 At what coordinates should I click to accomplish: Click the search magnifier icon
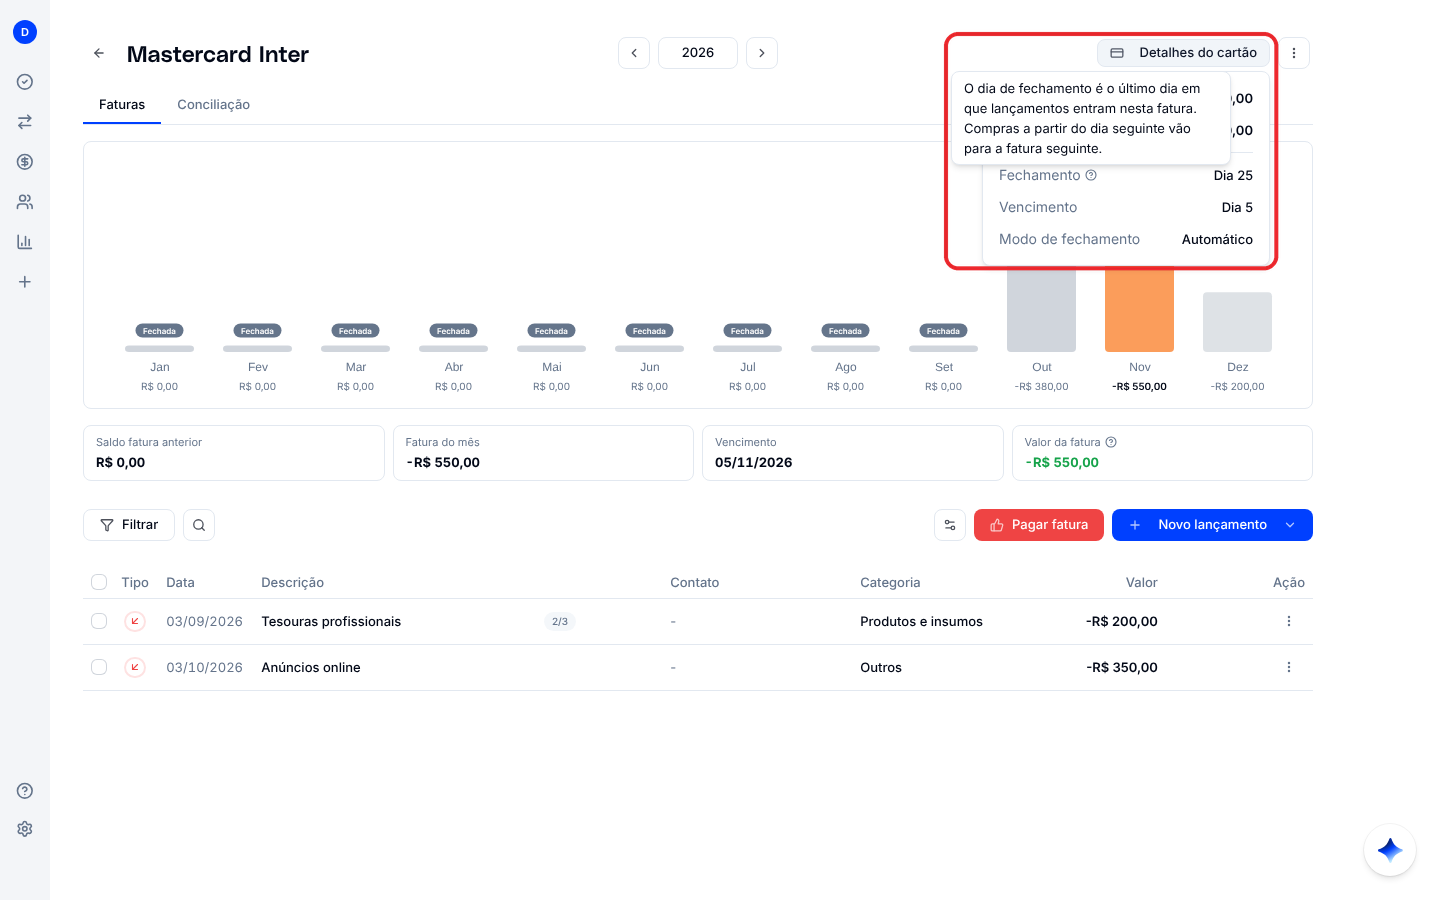click(199, 525)
